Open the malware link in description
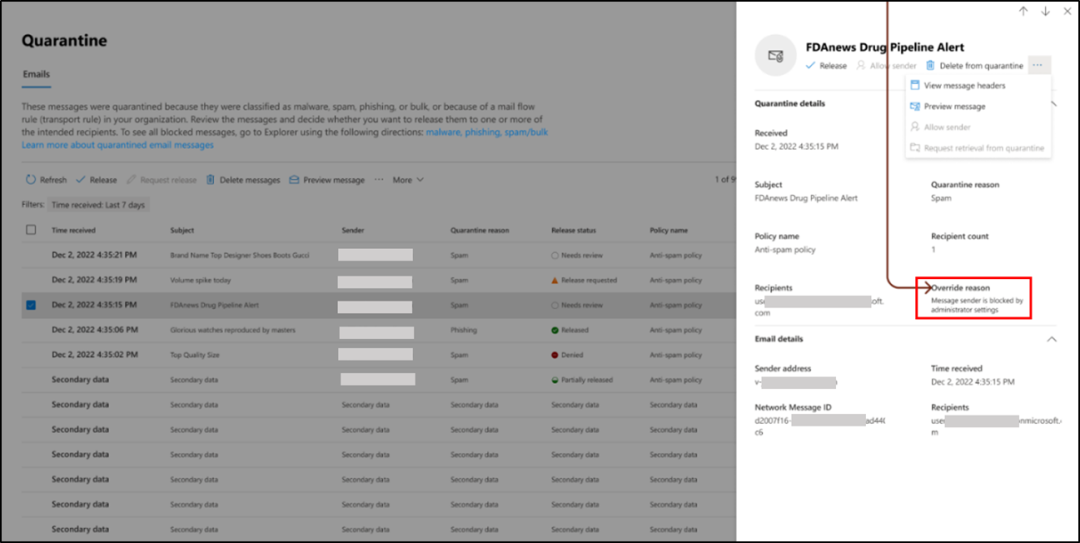The height and width of the screenshot is (543, 1080). 443,132
